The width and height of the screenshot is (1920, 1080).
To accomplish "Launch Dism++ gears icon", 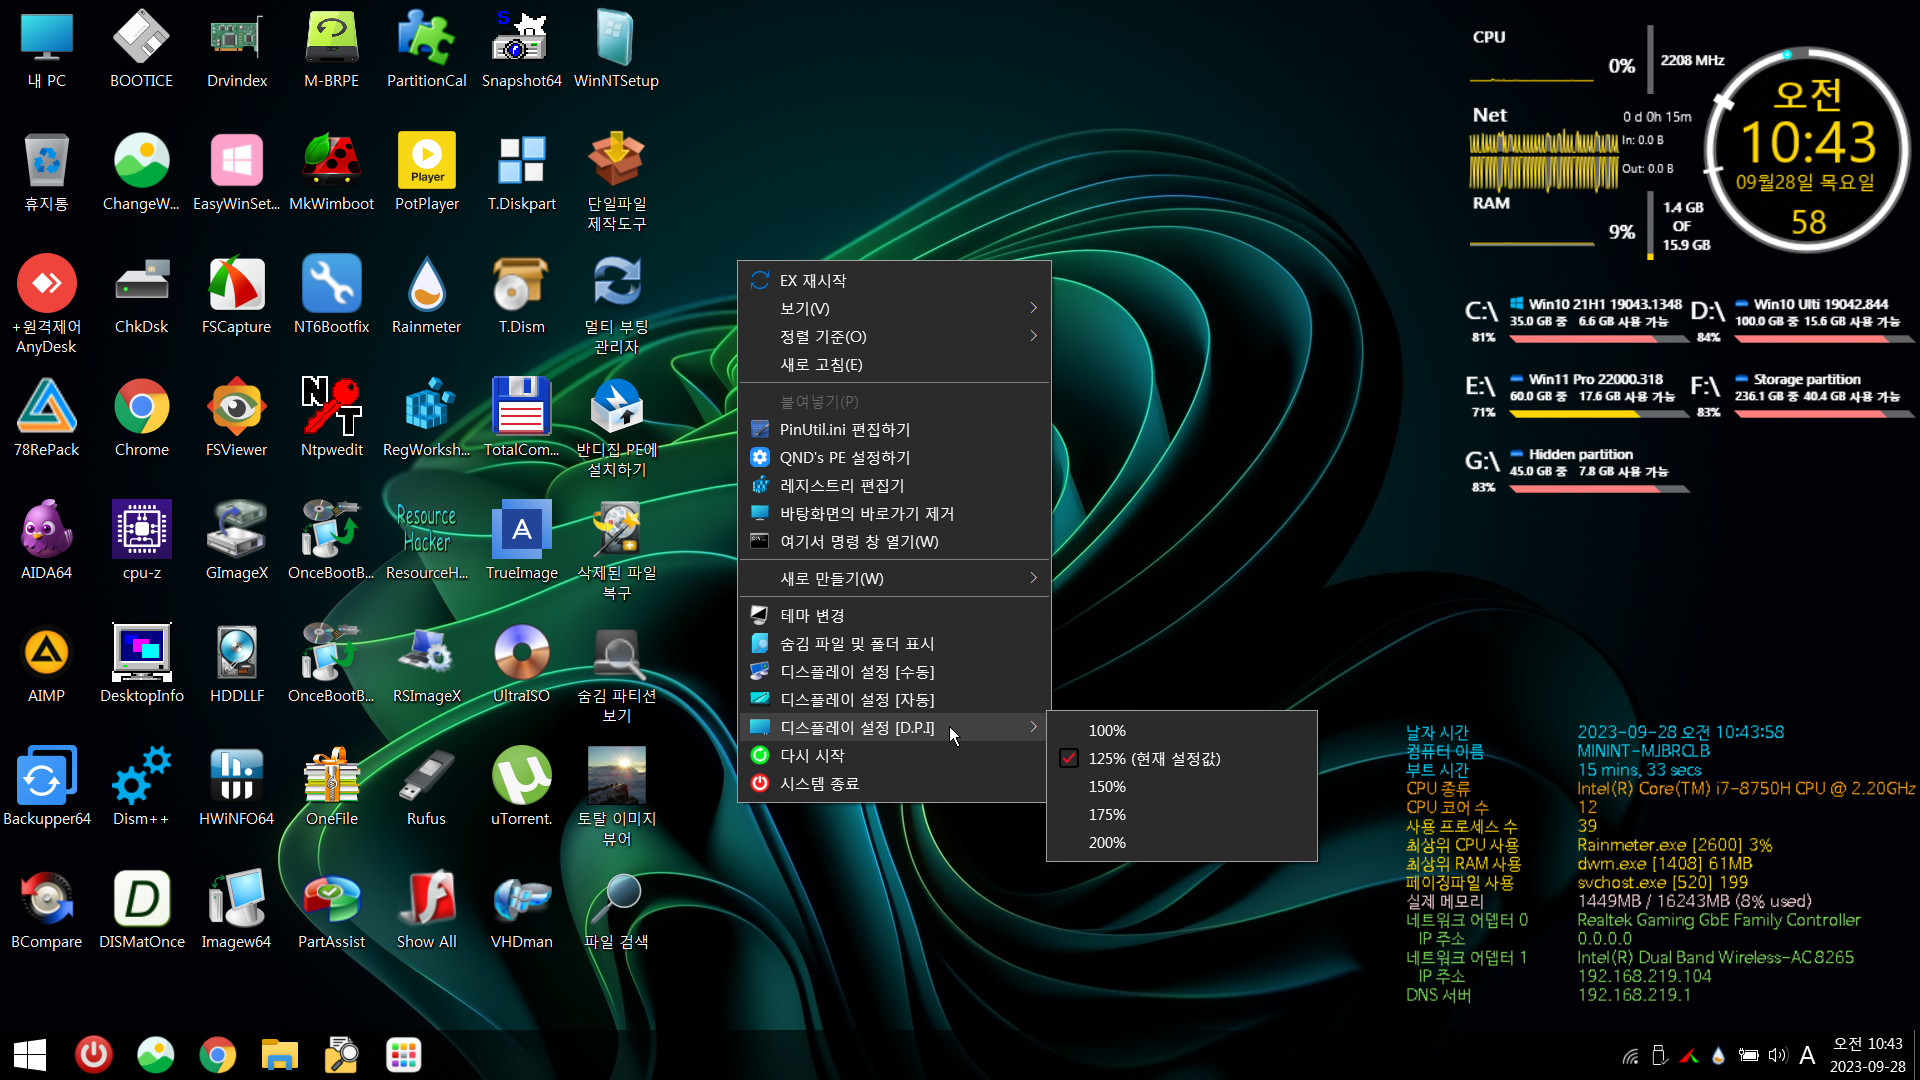I will [141, 786].
